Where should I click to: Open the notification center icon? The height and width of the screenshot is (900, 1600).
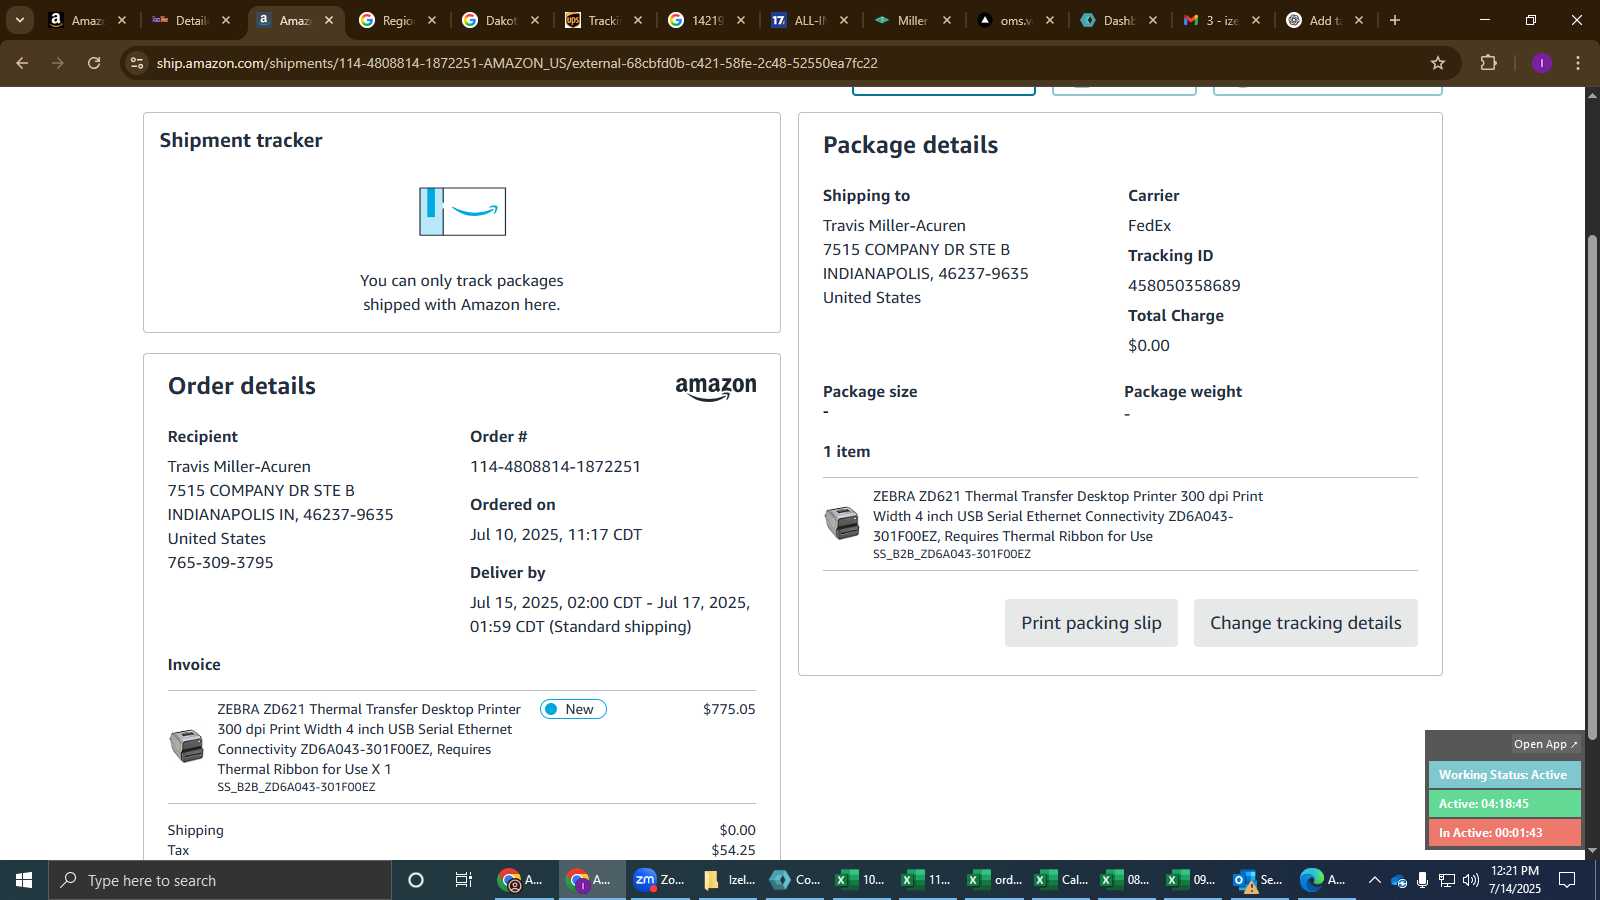(x=1567, y=880)
